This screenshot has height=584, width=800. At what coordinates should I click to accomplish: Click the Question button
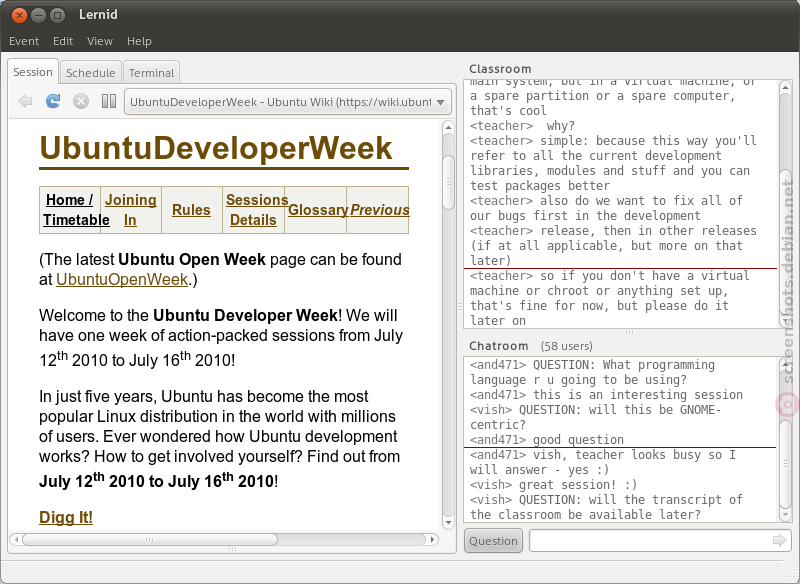pyautogui.click(x=493, y=541)
